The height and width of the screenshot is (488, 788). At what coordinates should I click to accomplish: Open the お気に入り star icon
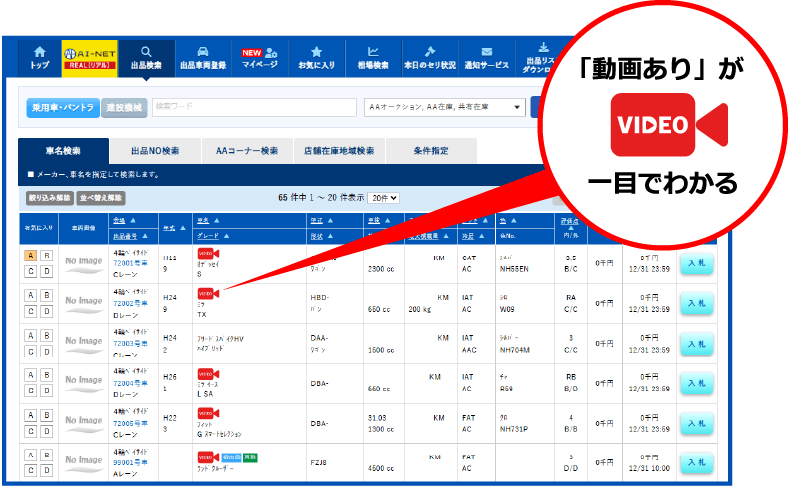(316, 58)
